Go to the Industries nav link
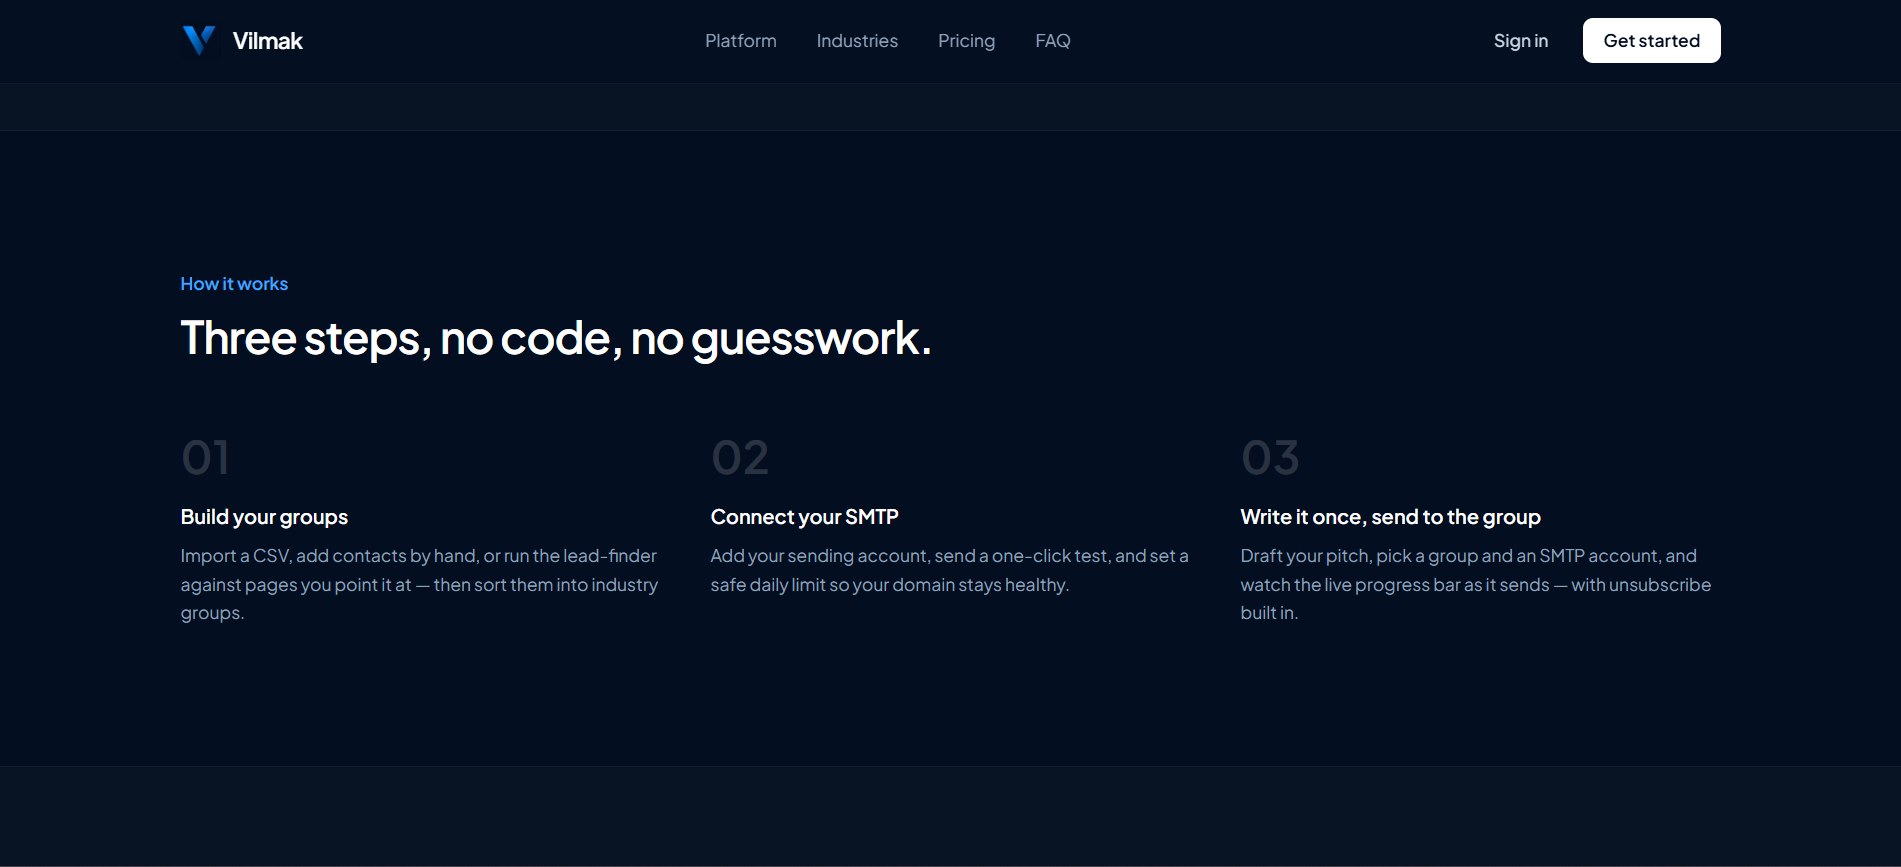 pos(857,41)
